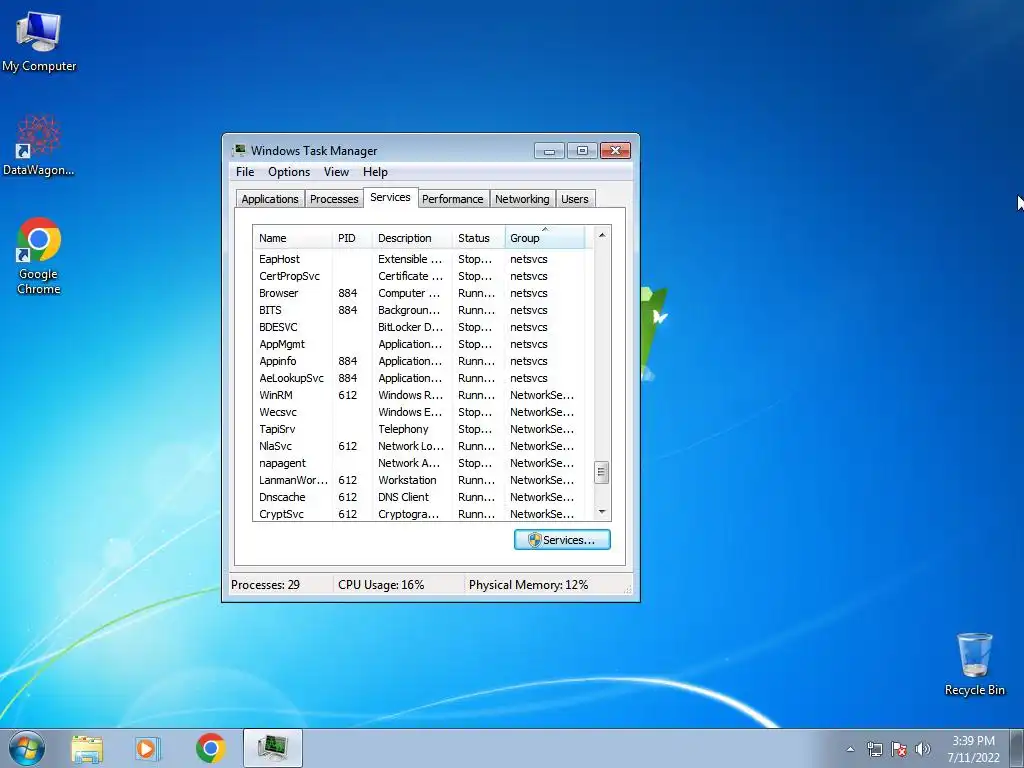This screenshot has width=1024, height=768.
Task: Open Action Center flag icon
Action: (x=899, y=749)
